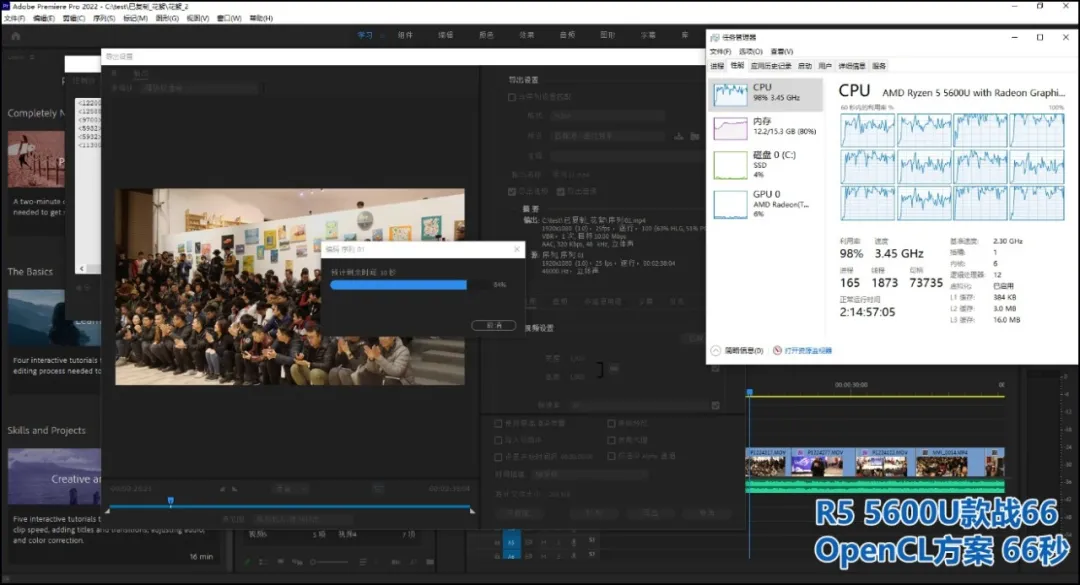Open the 标记(M) menu in Premiere Pro
The width and height of the screenshot is (1080, 585).
click(x=135, y=19)
